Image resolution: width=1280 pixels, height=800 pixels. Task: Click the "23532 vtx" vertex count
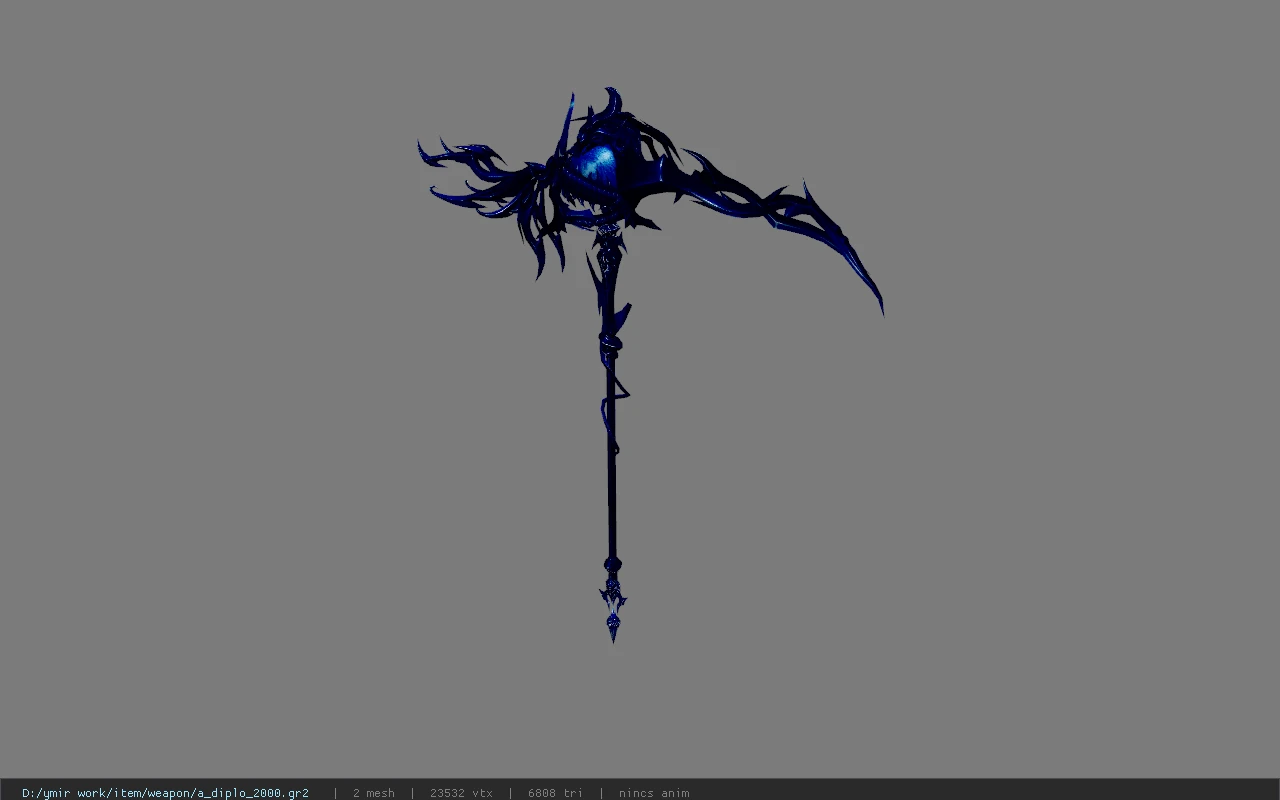pyautogui.click(x=461, y=793)
